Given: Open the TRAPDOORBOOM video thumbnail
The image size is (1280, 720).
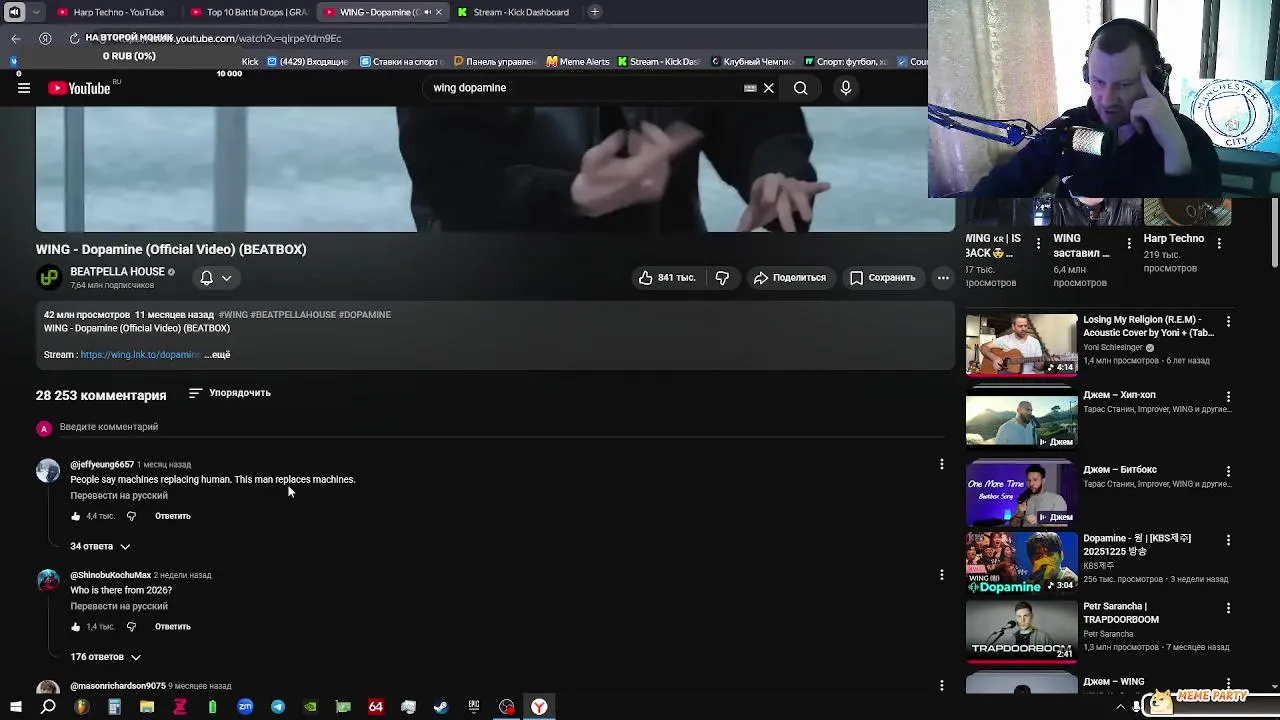Looking at the screenshot, I should pos(1021,632).
